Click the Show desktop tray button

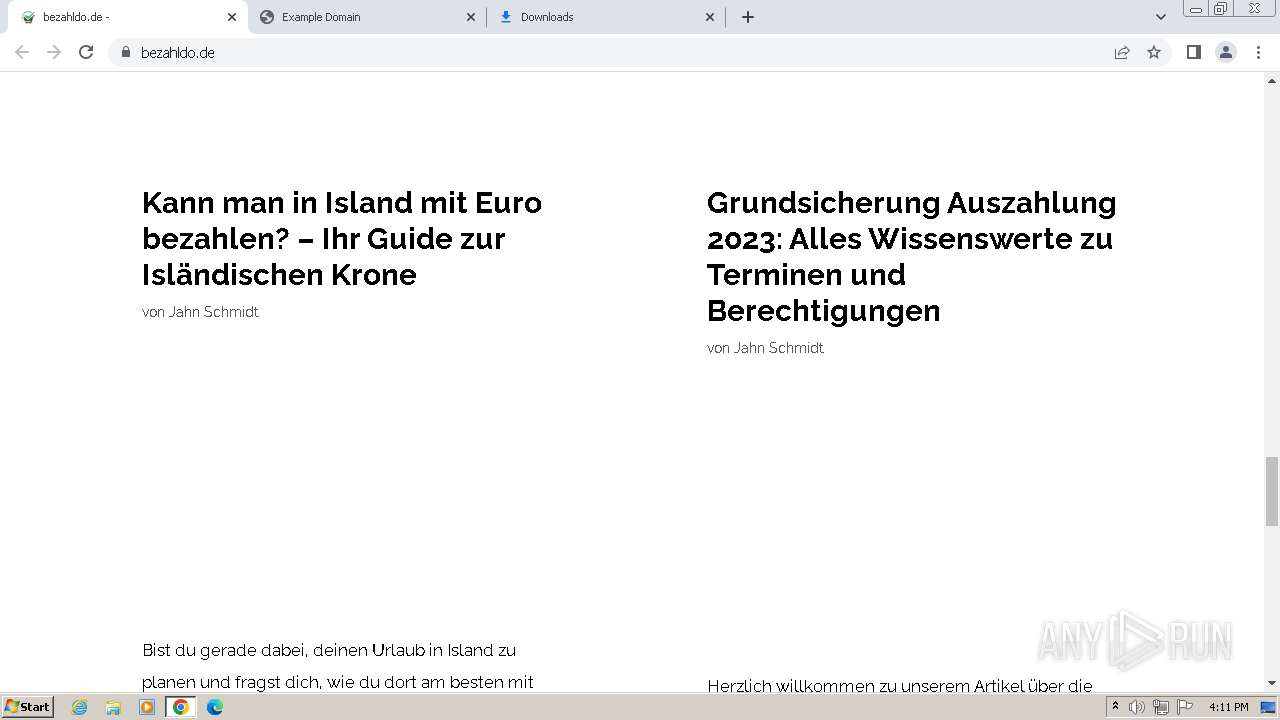pyautogui.click(x=1269, y=707)
